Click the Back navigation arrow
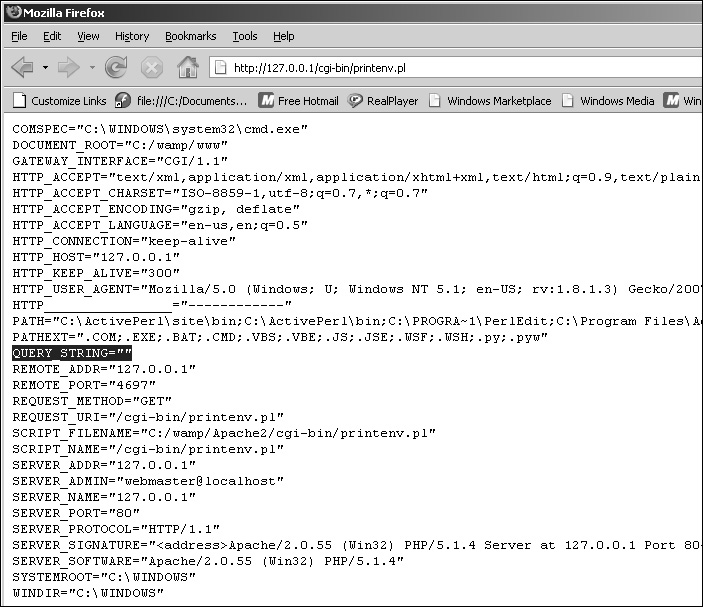This screenshot has width=703, height=607. [23, 67]
